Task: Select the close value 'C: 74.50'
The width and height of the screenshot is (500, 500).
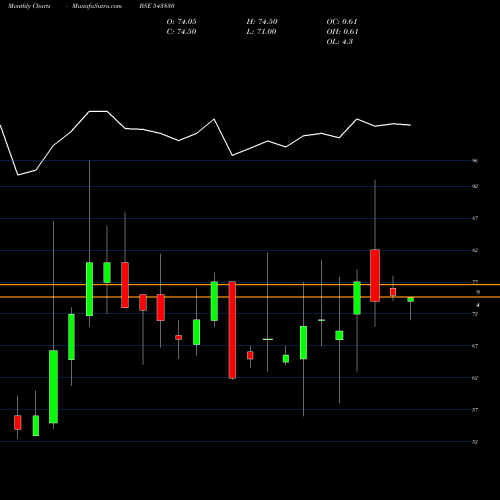Action: click(x=181, y=32)
